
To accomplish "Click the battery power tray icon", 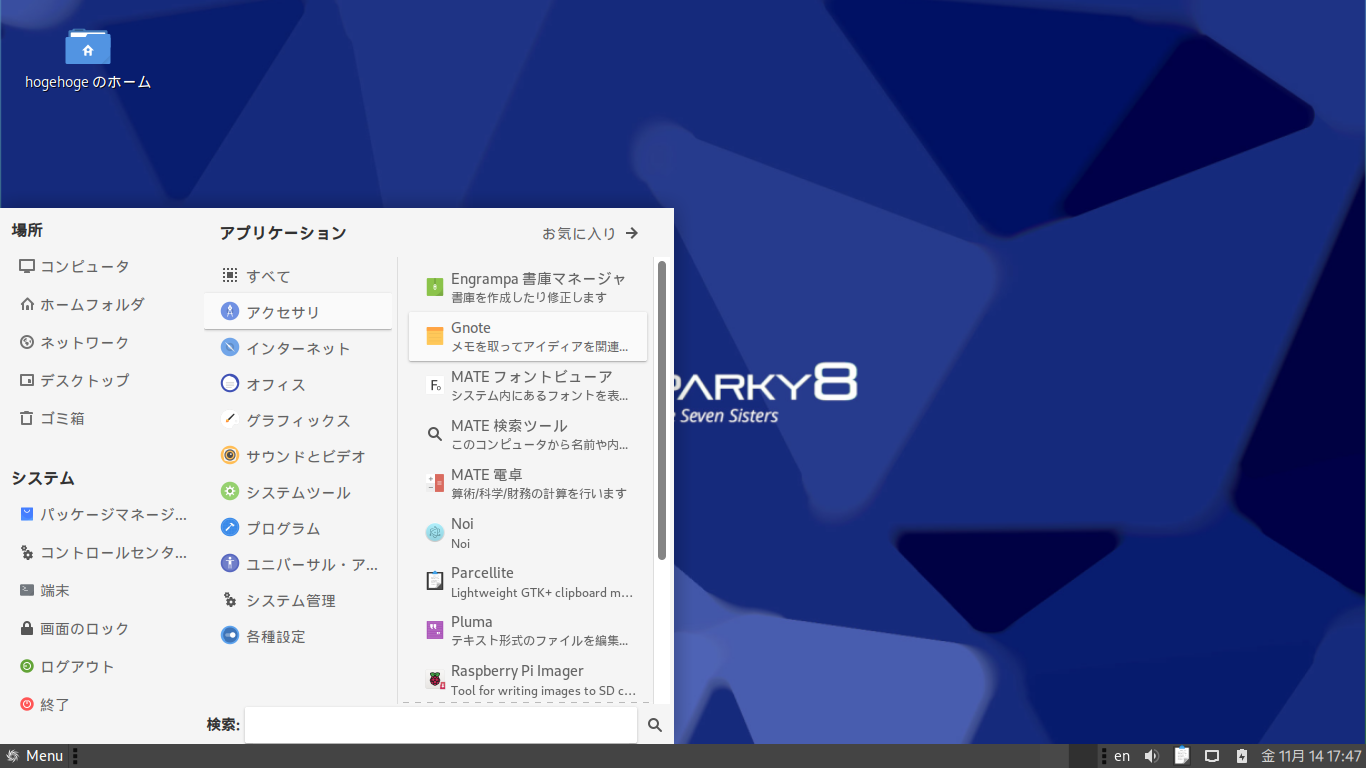I will click(x=1241, y=756).
